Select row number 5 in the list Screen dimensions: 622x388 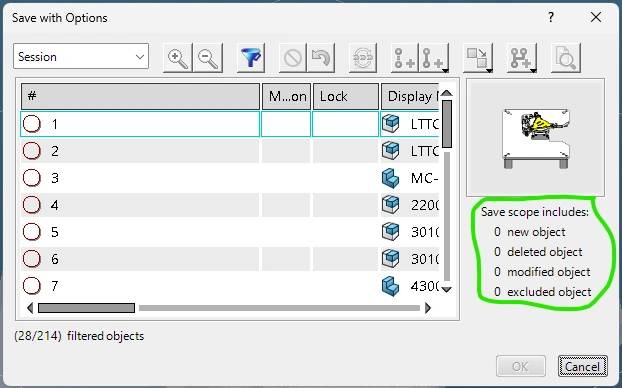(55, 232)
